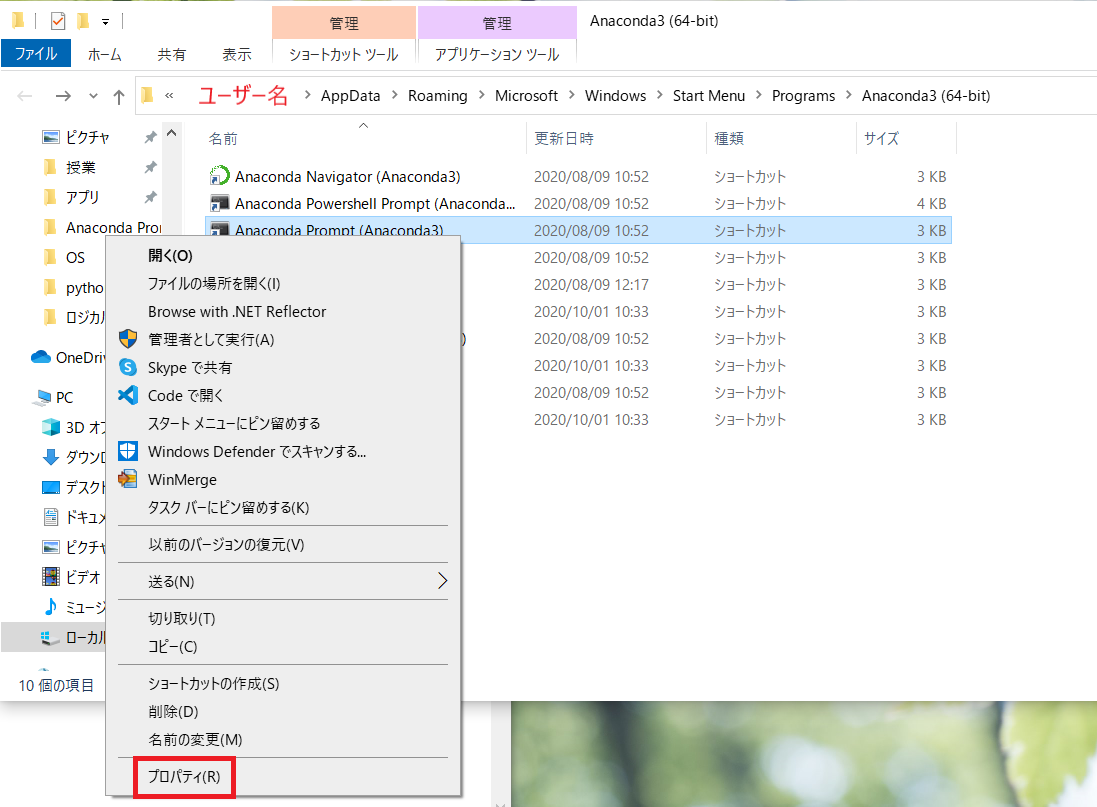Viewport: 1097px width, 807px height.
Task: Open the Anaconda Navigator shortcut icon
Action: tap(220, 176)
